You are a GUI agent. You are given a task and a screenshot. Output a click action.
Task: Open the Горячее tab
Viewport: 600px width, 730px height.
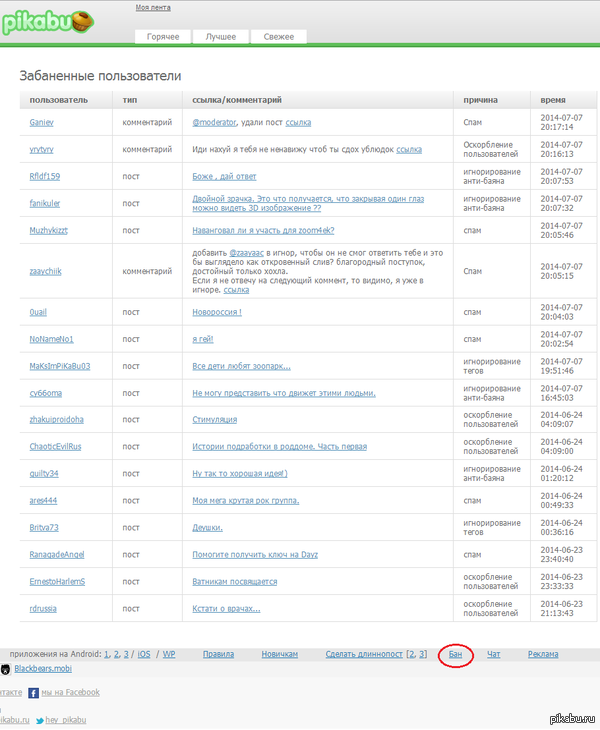coord(163,37)
